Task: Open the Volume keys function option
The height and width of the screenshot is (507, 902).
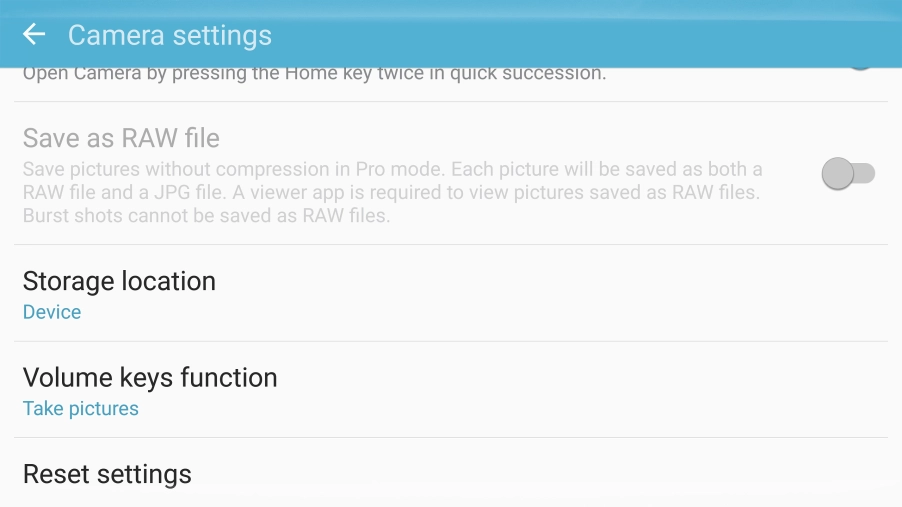Action: coord(150,378)
